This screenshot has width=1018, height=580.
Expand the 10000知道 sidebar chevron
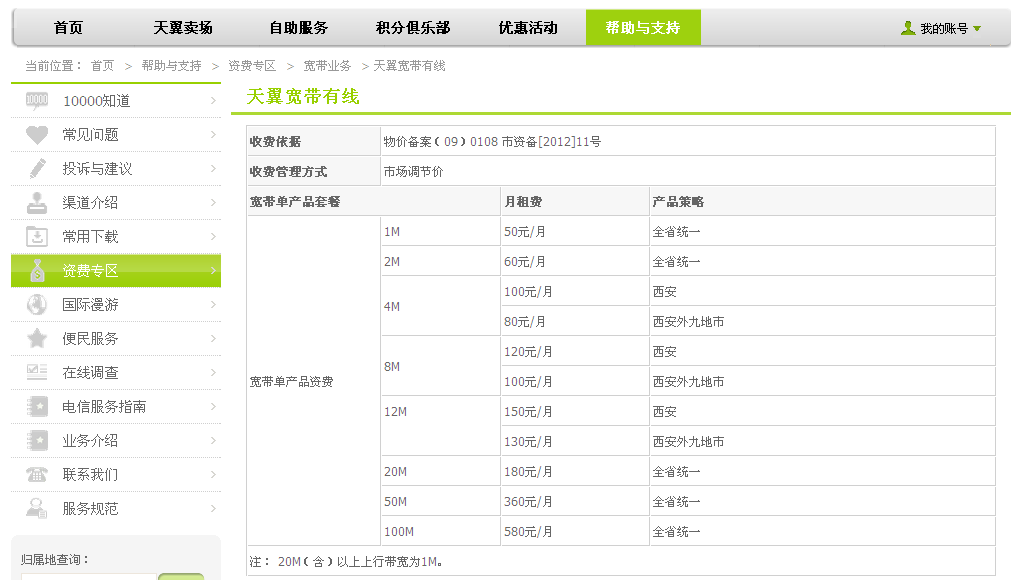tap(214, 101)
